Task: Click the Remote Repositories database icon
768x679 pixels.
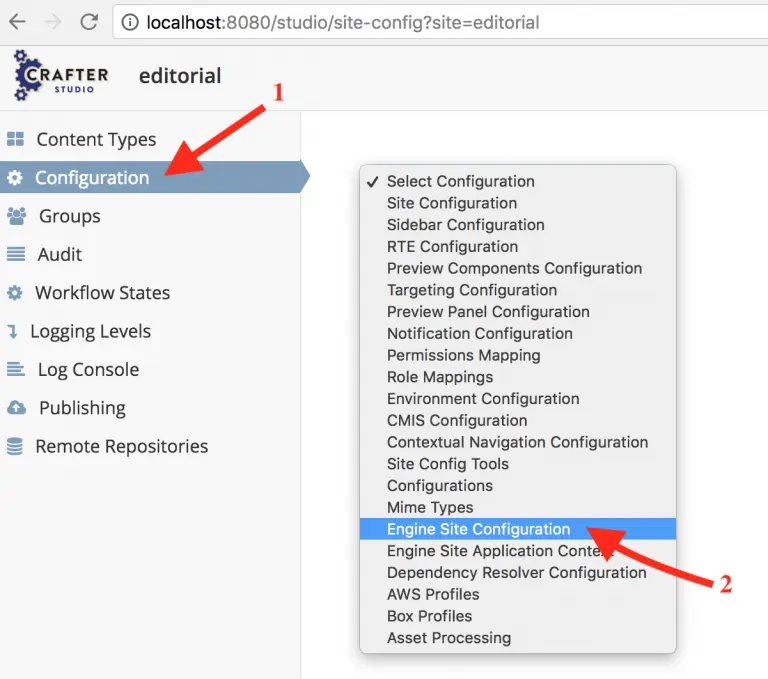Action: 15,447
